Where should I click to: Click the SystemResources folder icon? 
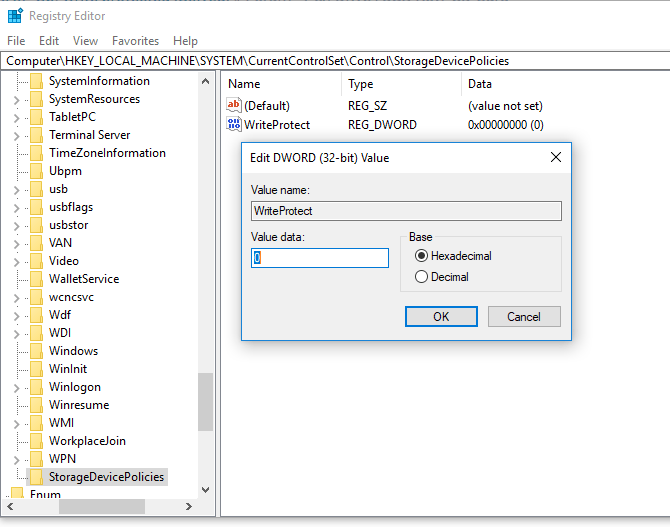[x=37, y=99]
